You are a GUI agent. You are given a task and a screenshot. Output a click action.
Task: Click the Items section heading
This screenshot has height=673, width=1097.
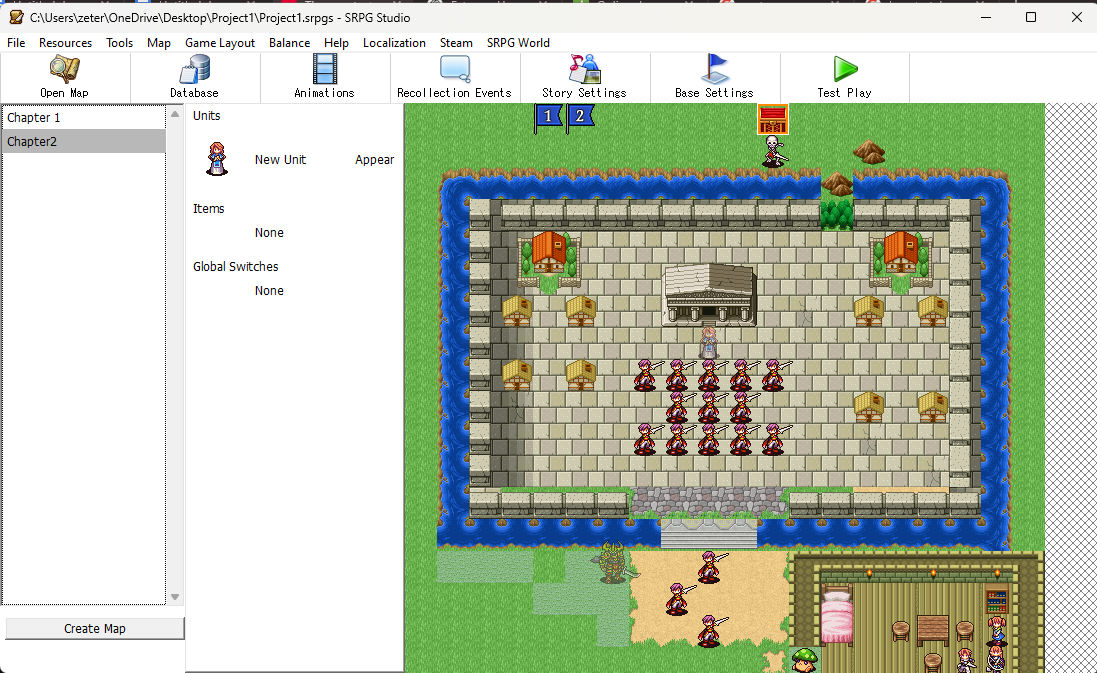click(208, 208)
